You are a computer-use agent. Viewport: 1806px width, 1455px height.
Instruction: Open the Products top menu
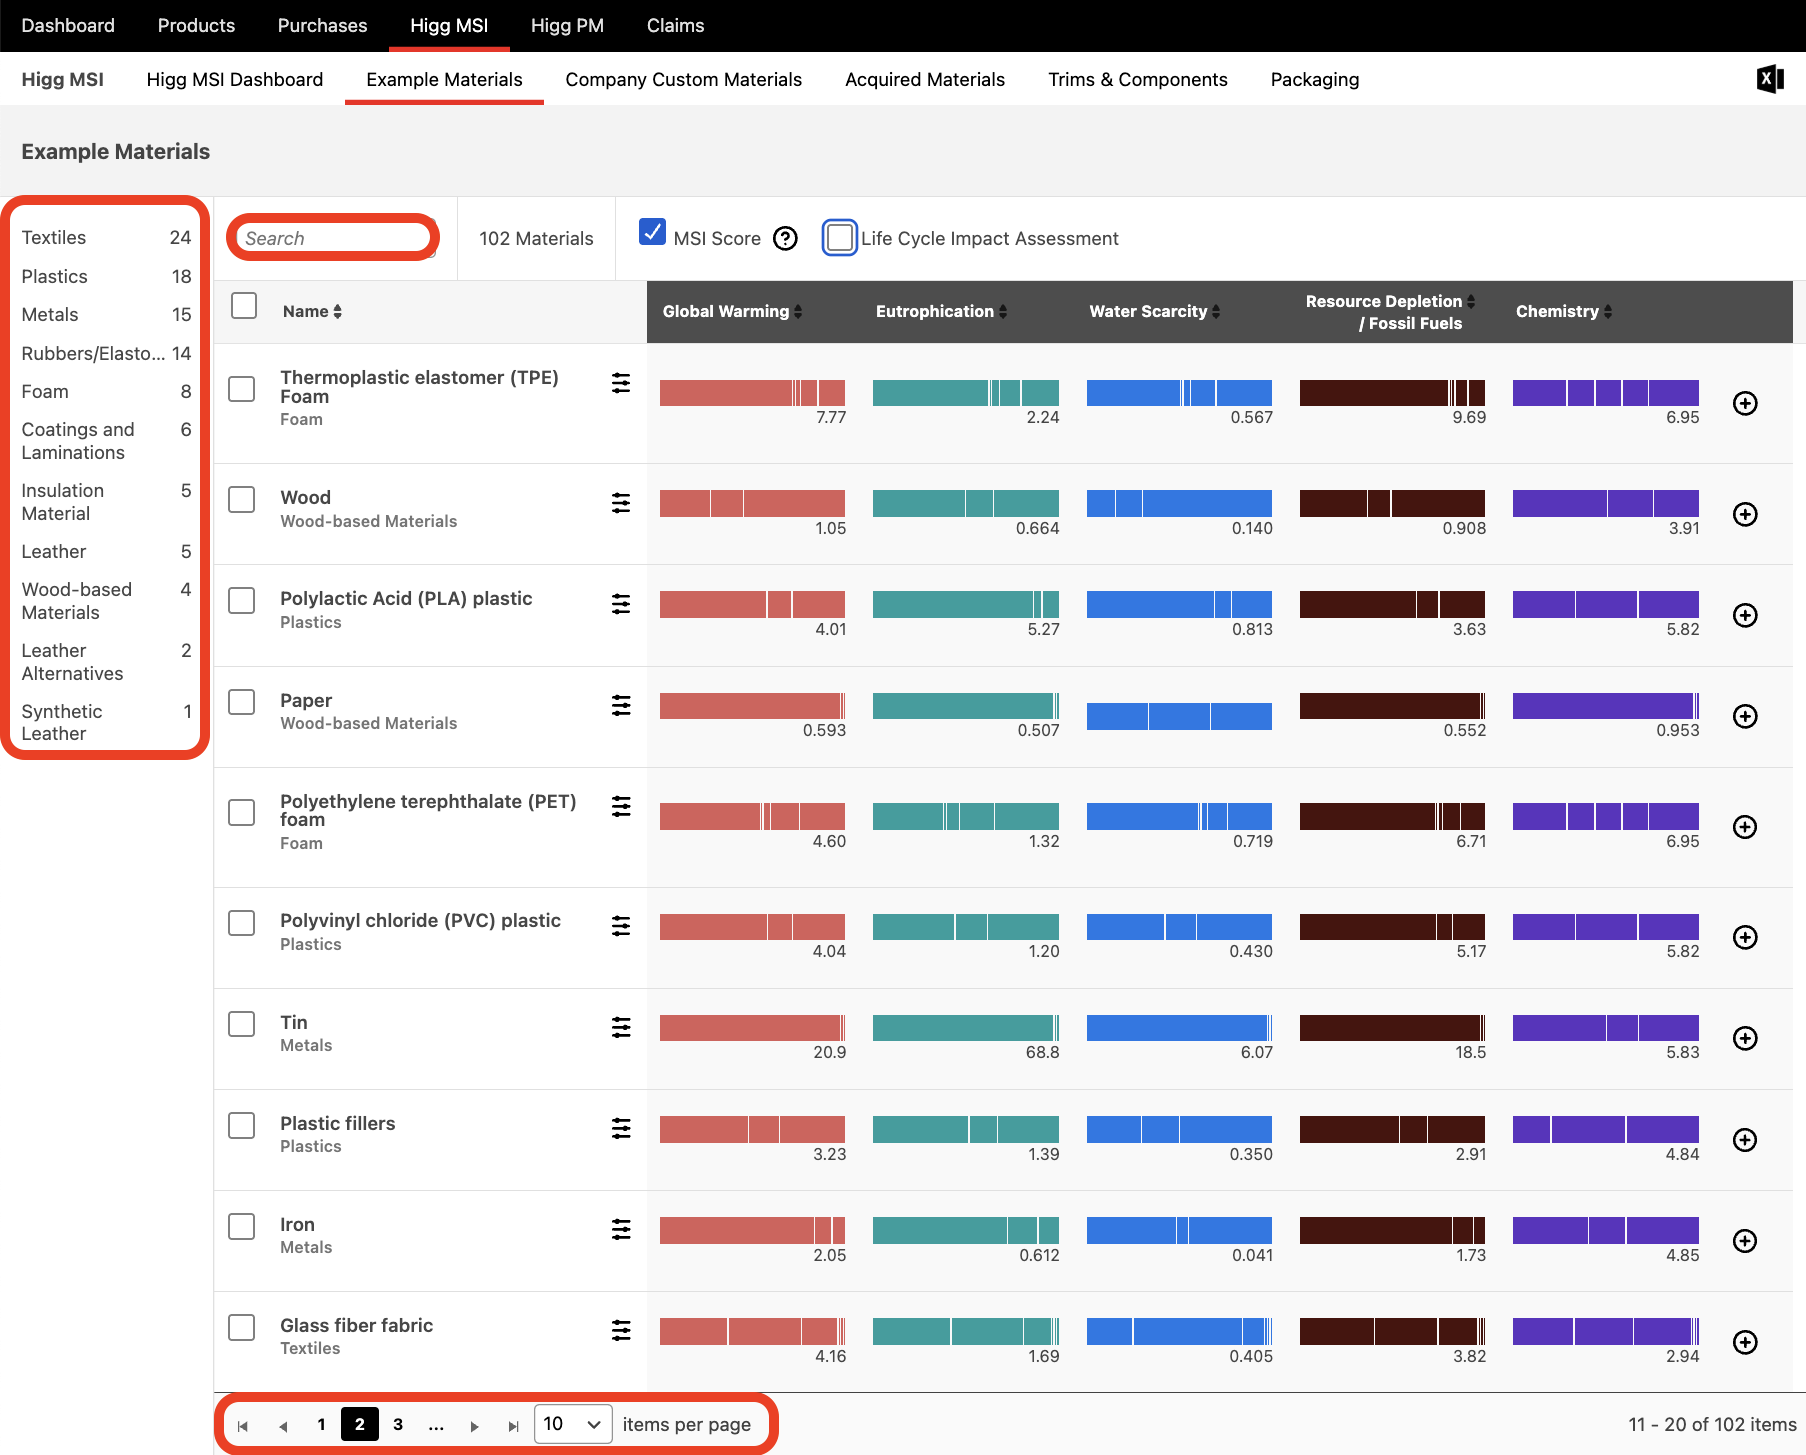coord(196,25)
